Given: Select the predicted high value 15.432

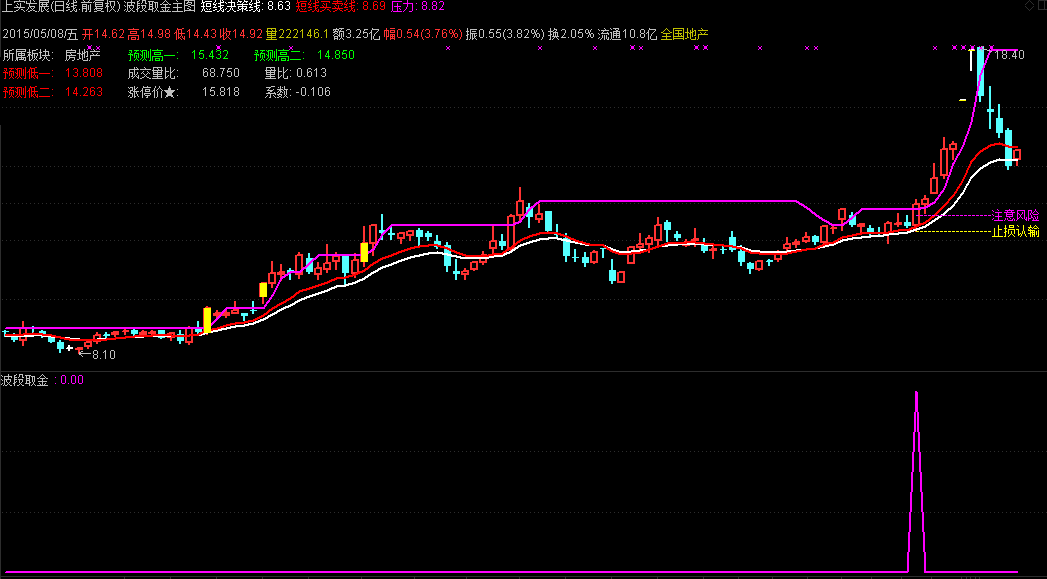Looking at the screenshot, I should pyautogui.click(x=210, y=55).
